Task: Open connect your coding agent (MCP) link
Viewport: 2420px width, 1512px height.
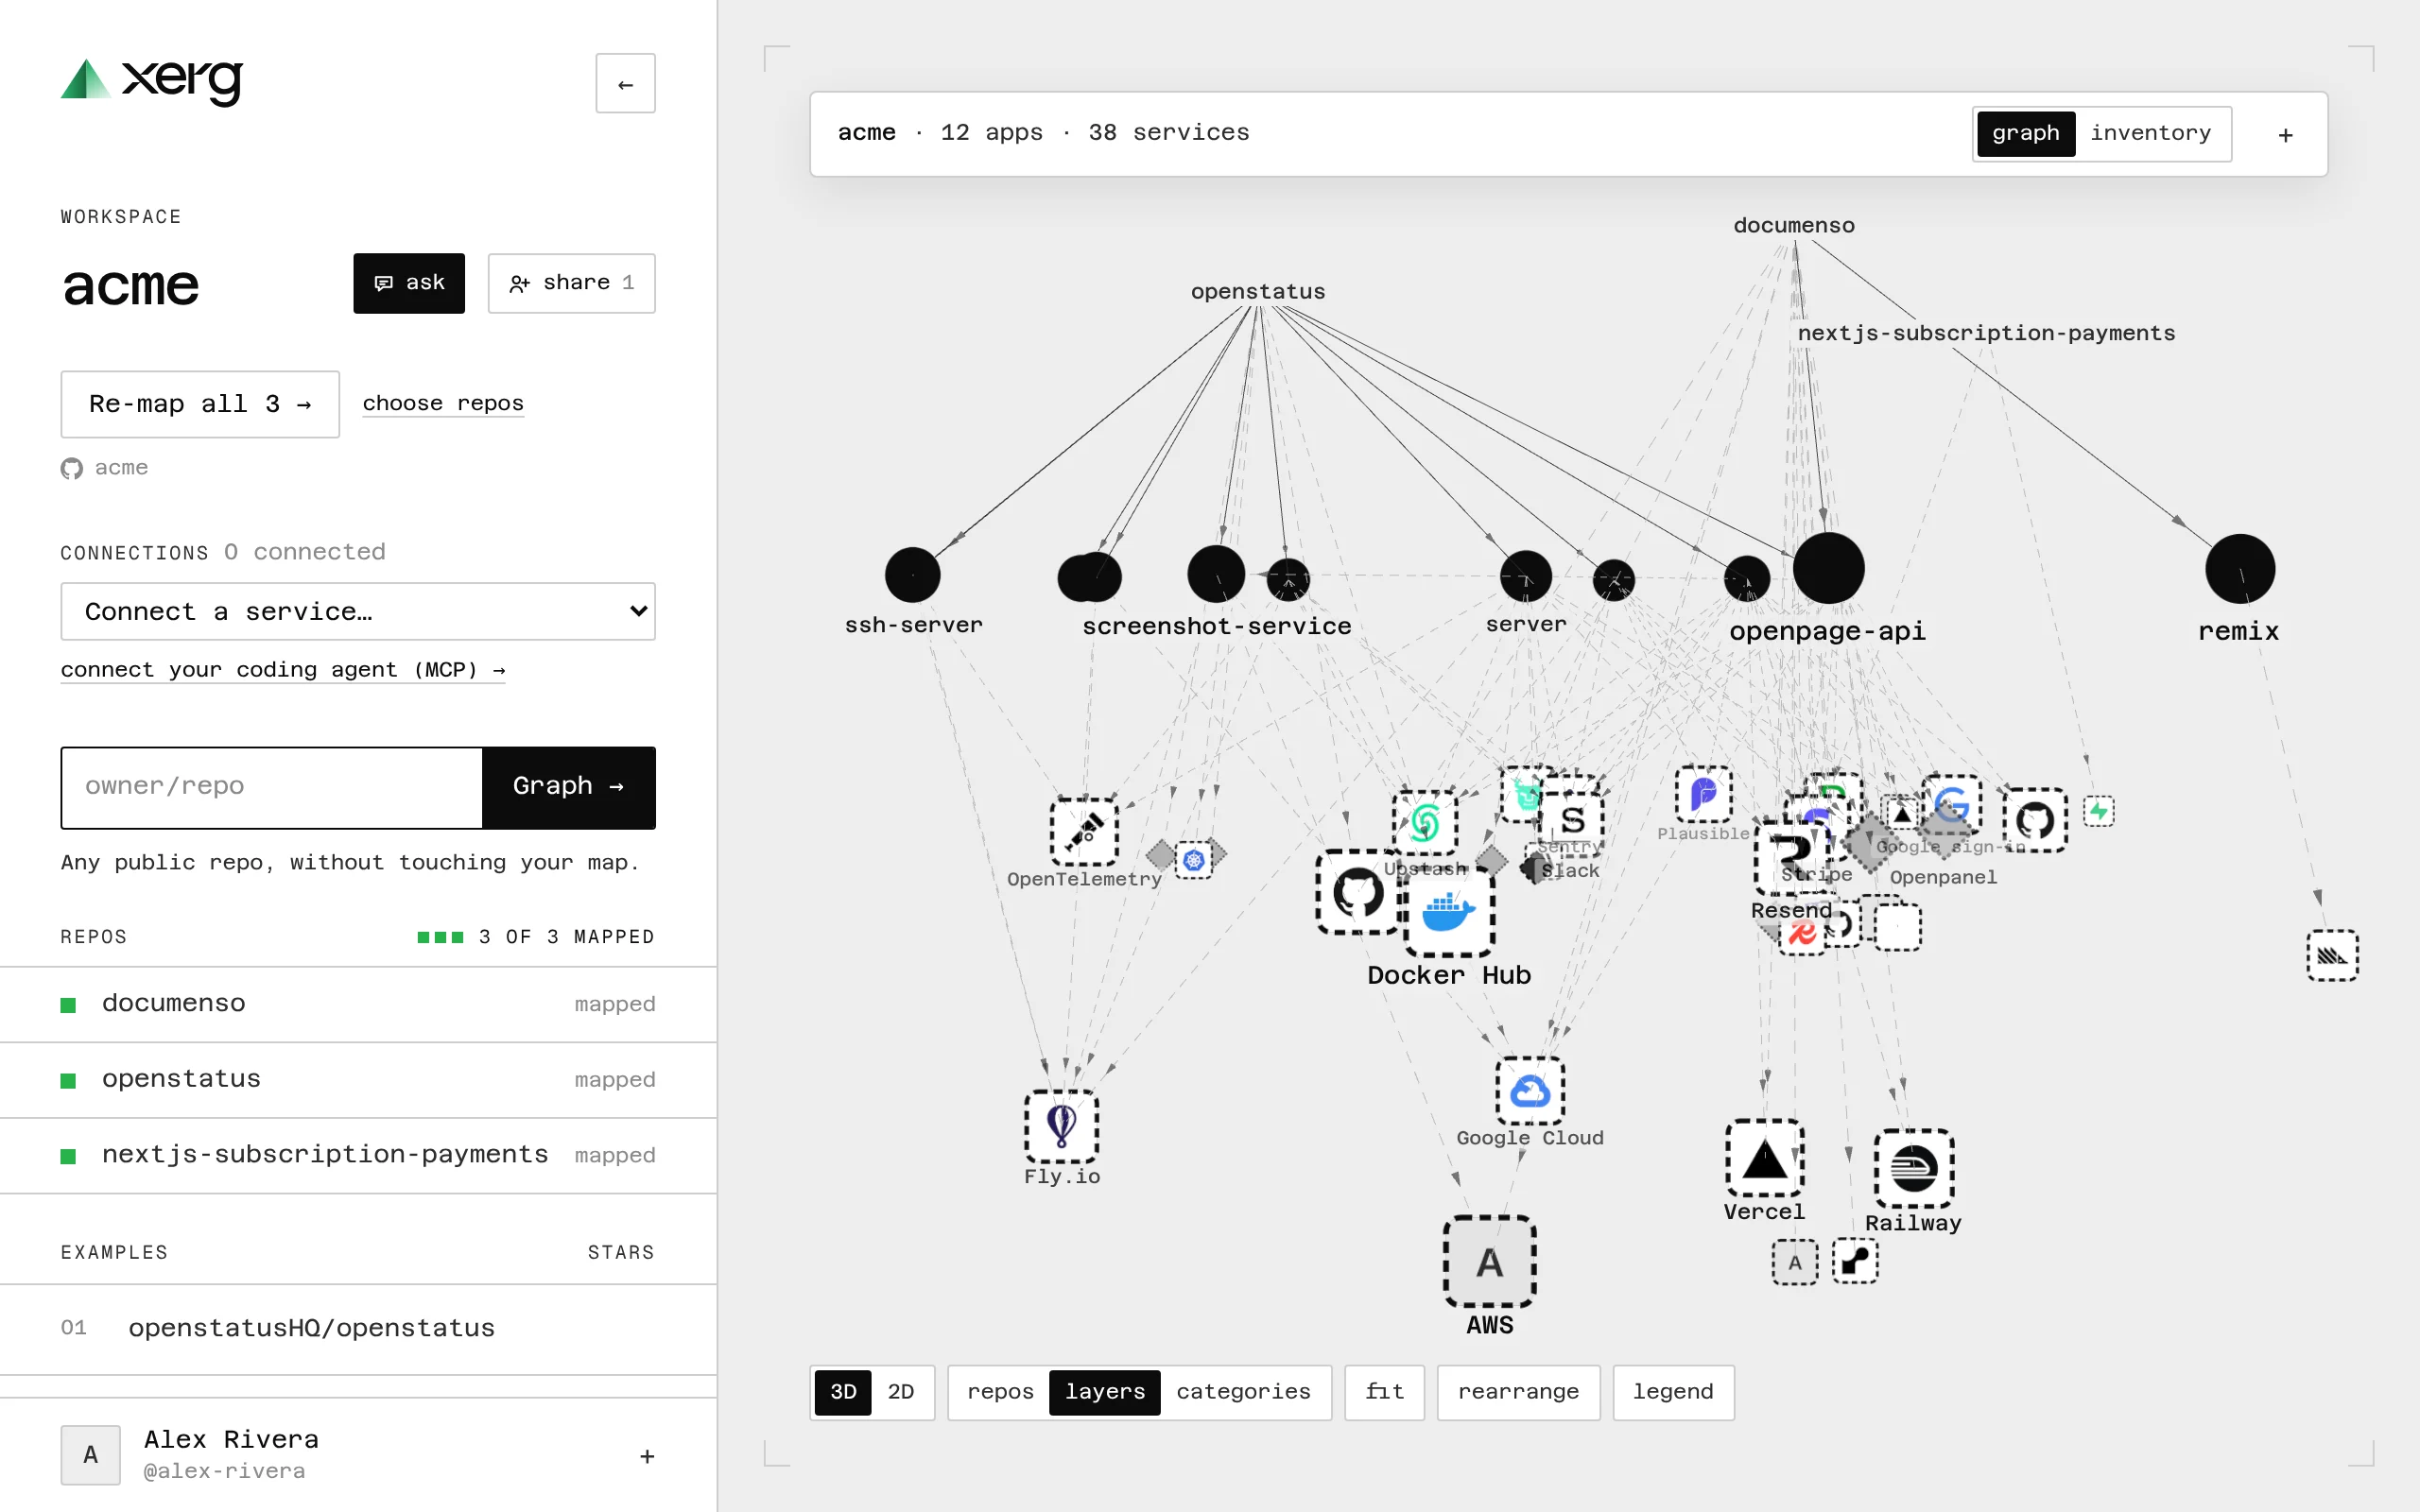Action: coord(283,670)
